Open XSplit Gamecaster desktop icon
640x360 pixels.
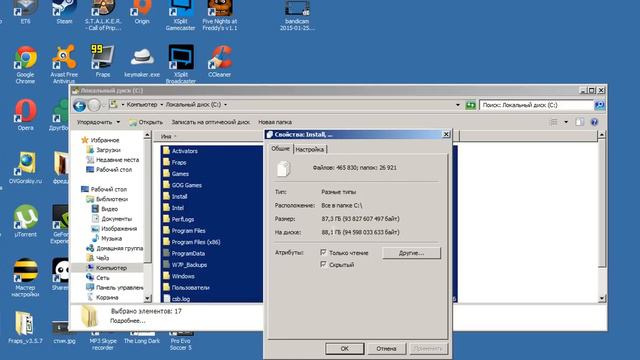tap(180, 16)
